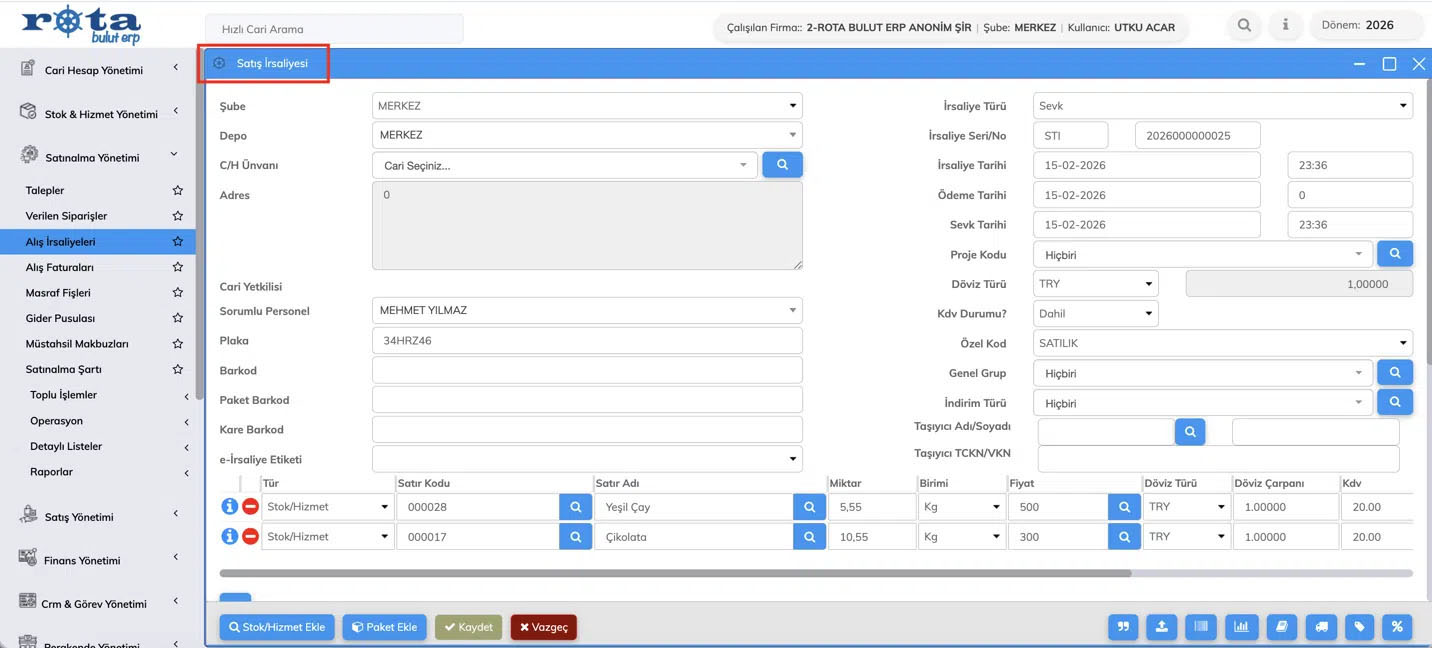
Task: Click the Stok/Hizmet Ekle button
Action: pos(277,627)
